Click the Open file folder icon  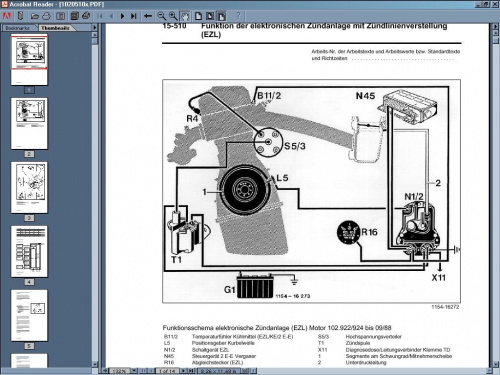click(35, 16)
